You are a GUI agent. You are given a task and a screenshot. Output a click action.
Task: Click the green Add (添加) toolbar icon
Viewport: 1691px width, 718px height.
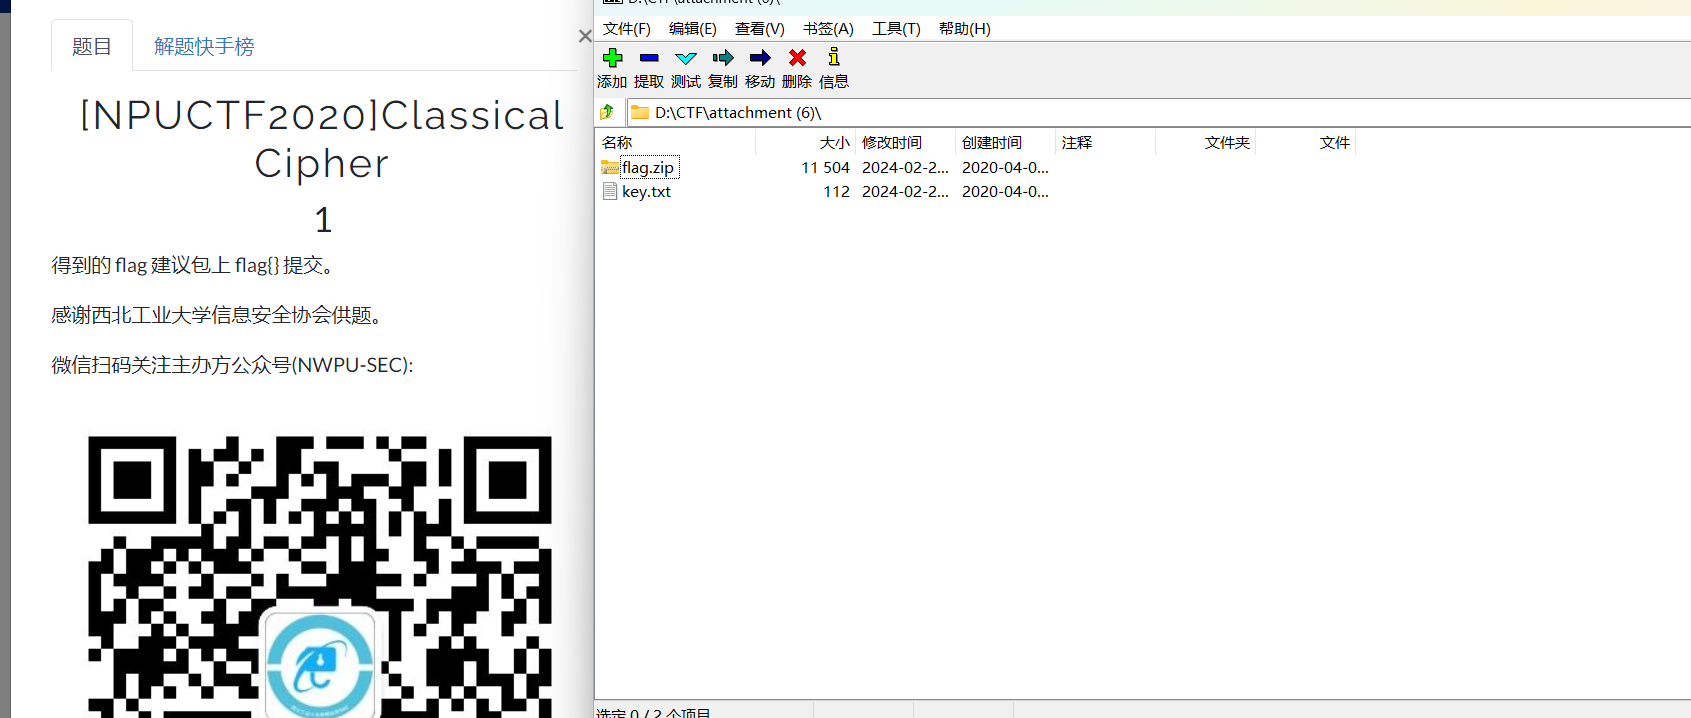coord(613,58)
